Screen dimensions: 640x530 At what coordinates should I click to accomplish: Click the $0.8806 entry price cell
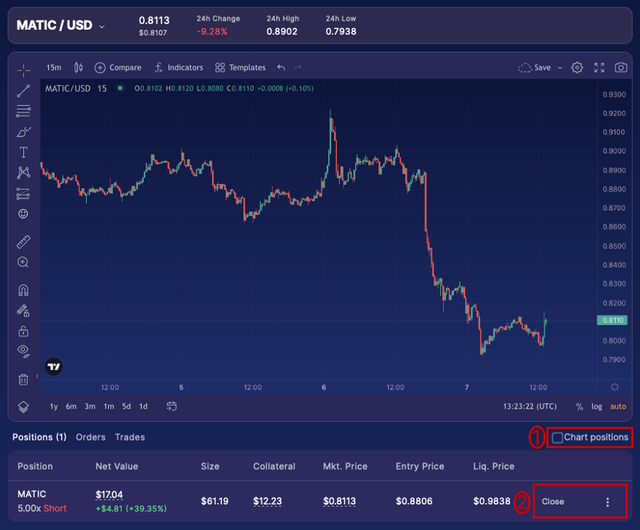point(414,501)
